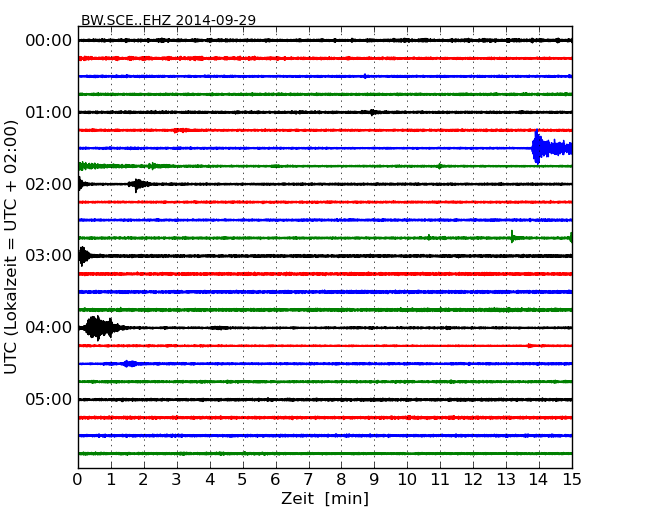The width and height of the screenshot is (650, 520).
Task: Click the x-axis tick label 0
Action: pos(78,479)
